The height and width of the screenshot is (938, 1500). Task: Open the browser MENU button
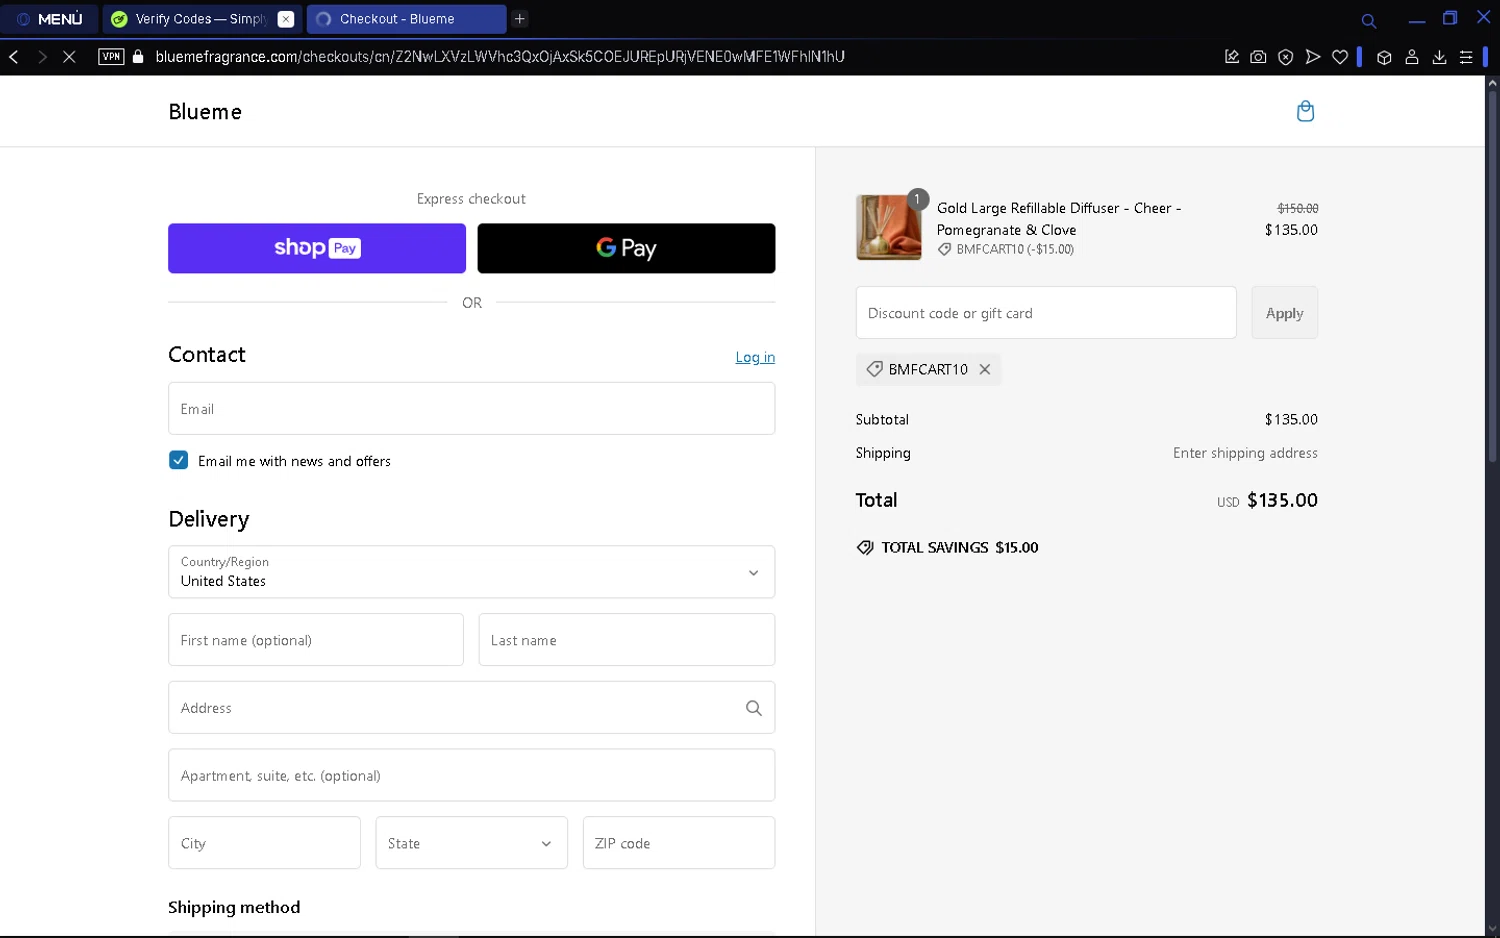(x=50, y=19)
